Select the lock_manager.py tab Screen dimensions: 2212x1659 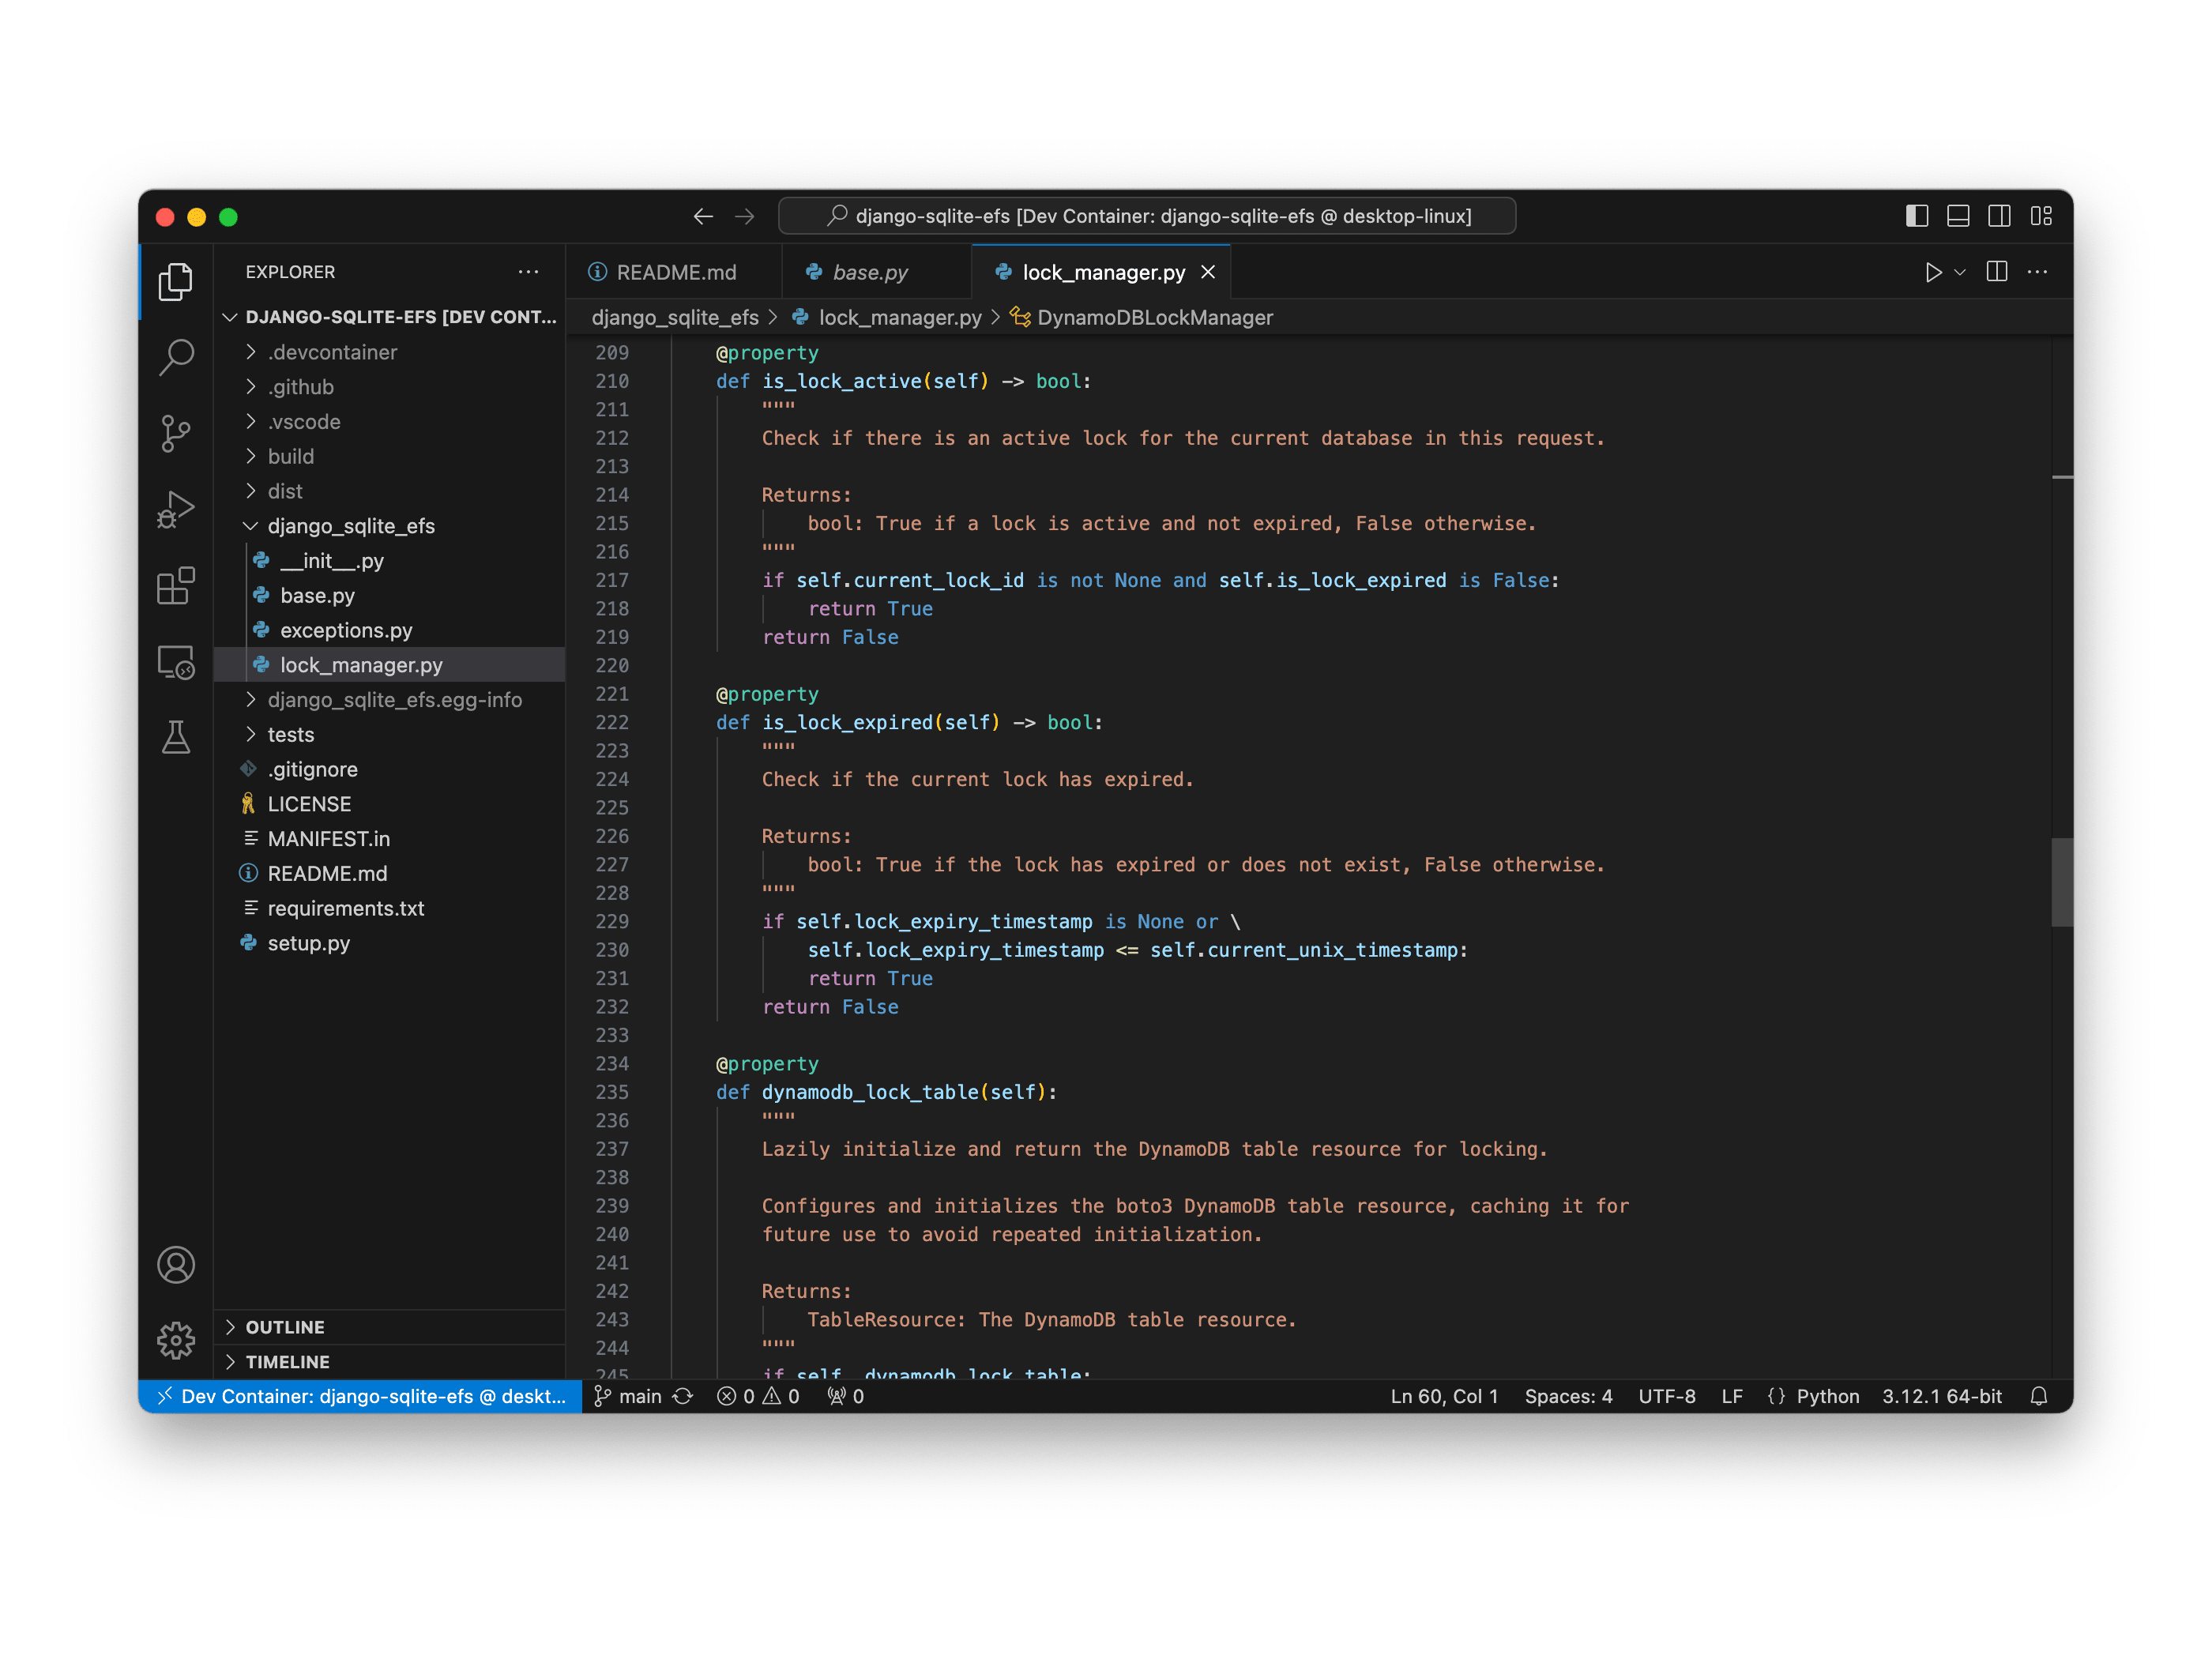pos(1103,272)
